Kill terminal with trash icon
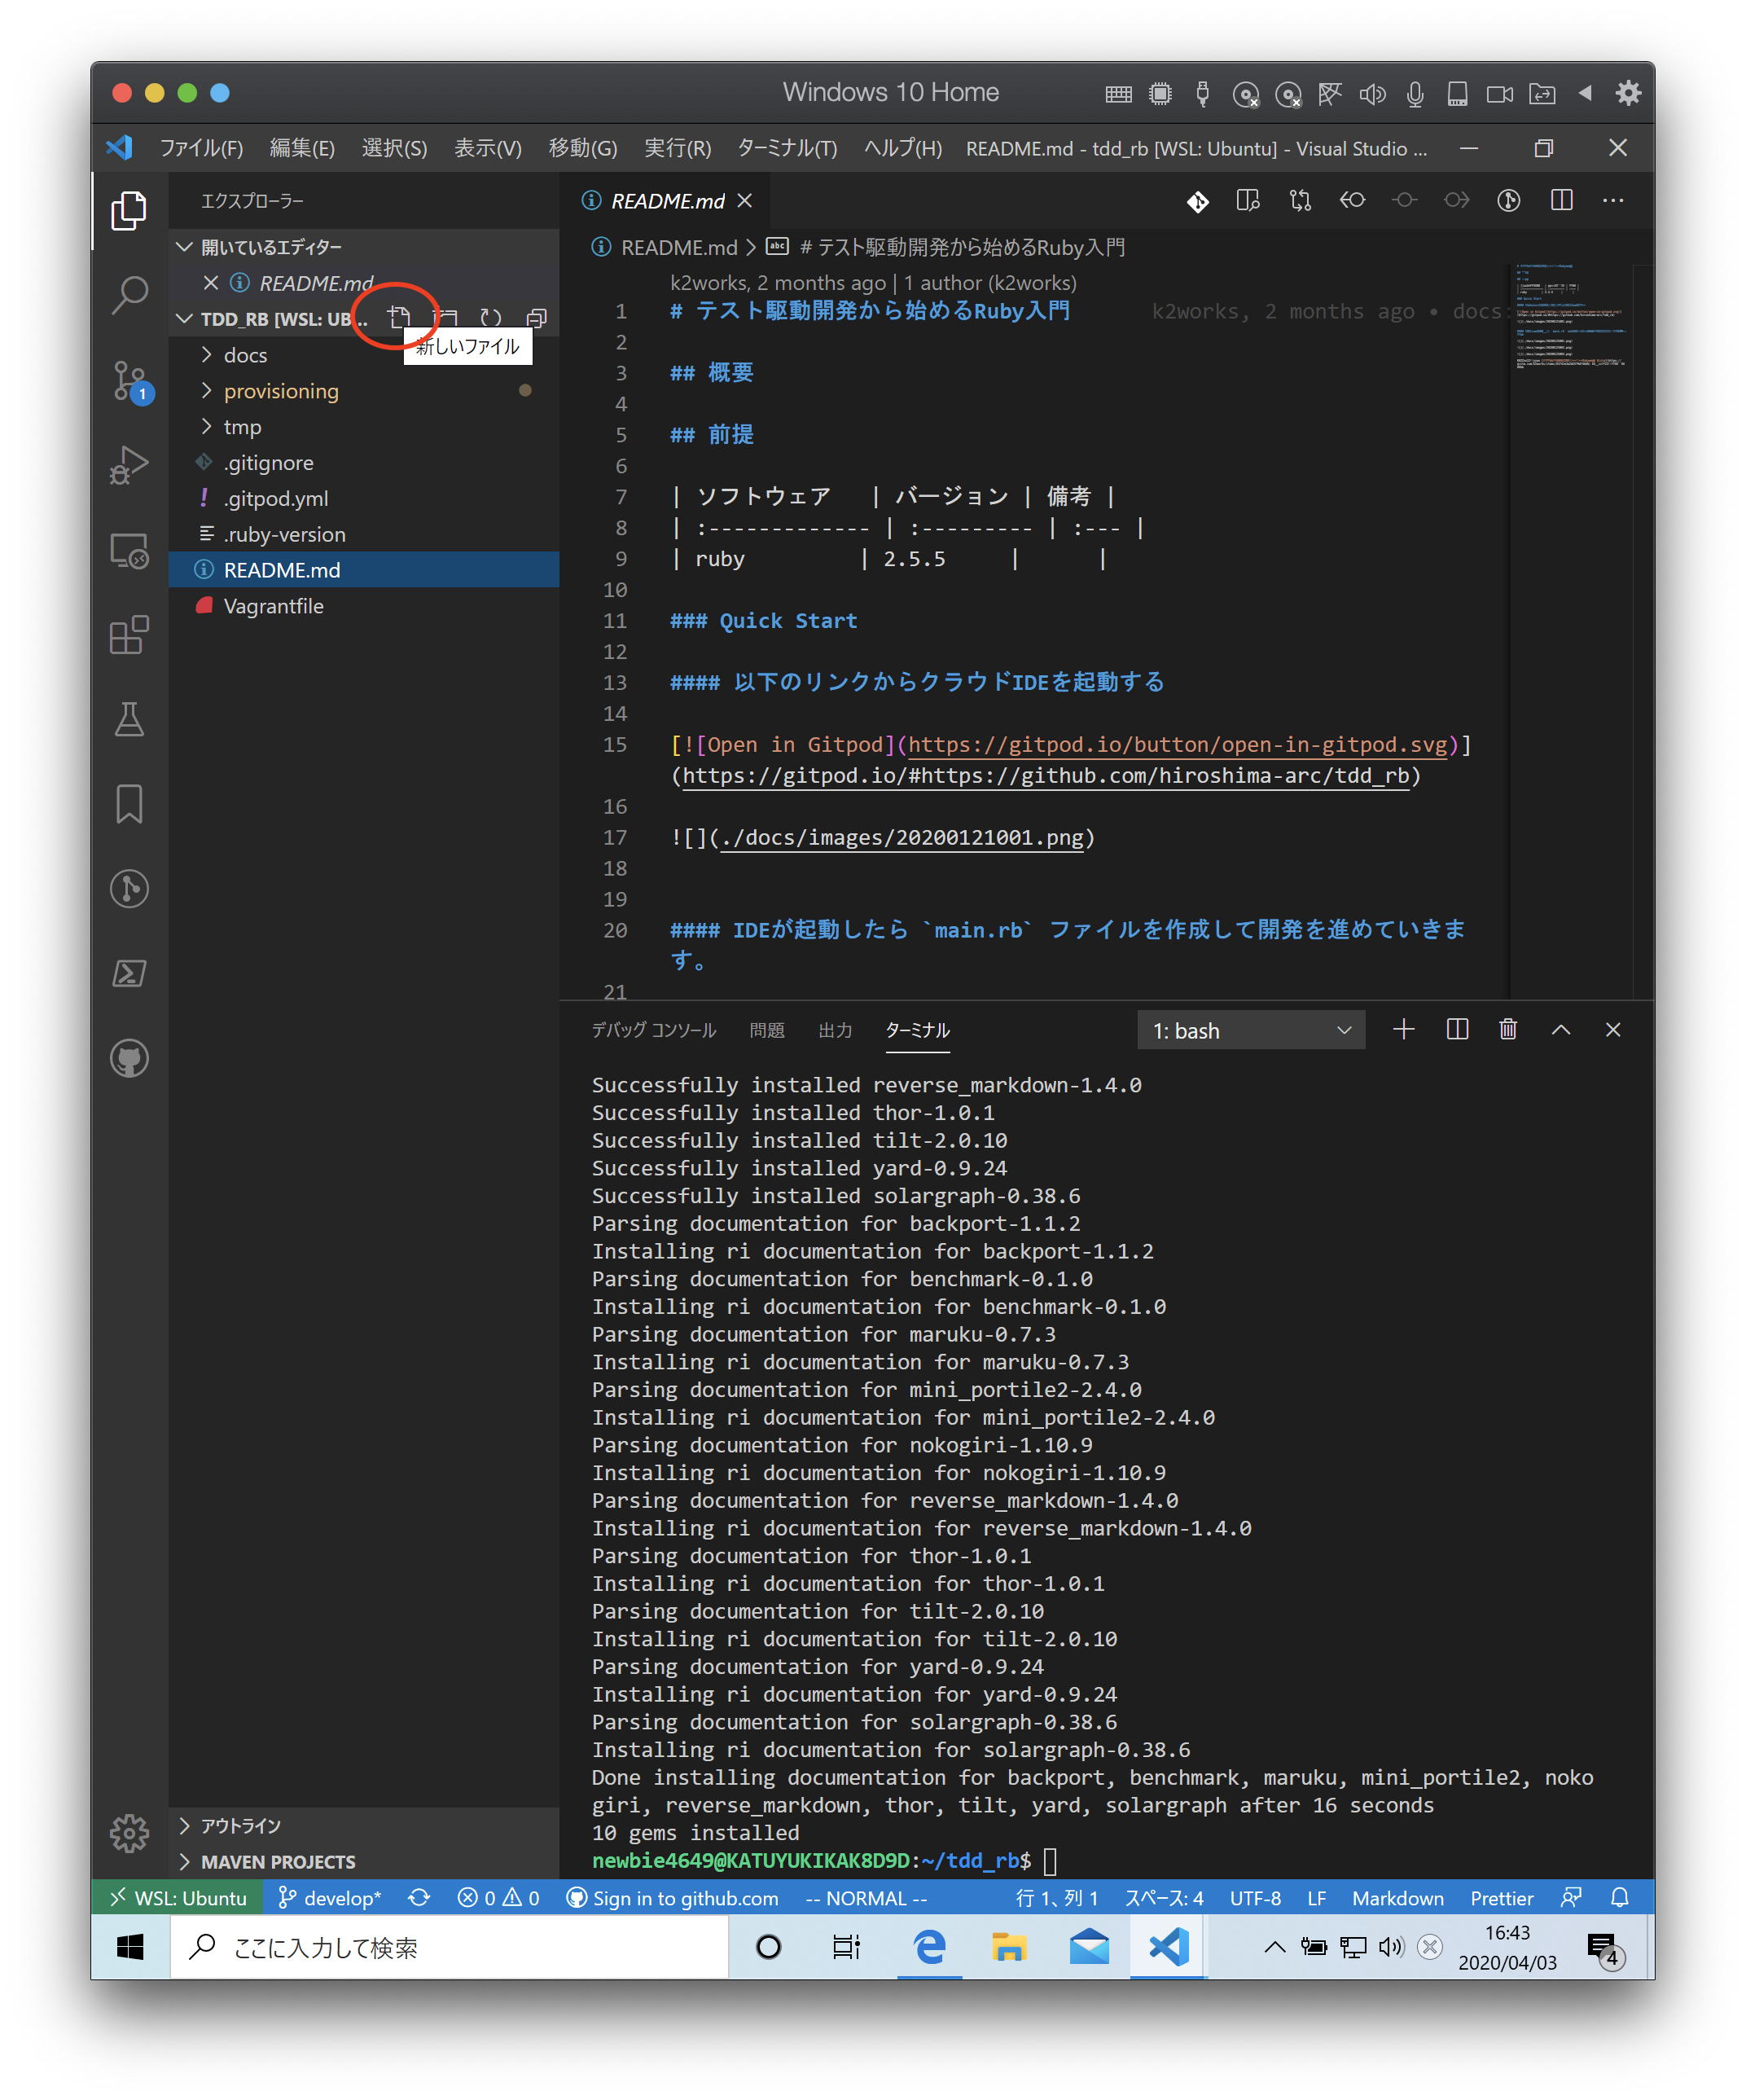 coord(1508,1030)
